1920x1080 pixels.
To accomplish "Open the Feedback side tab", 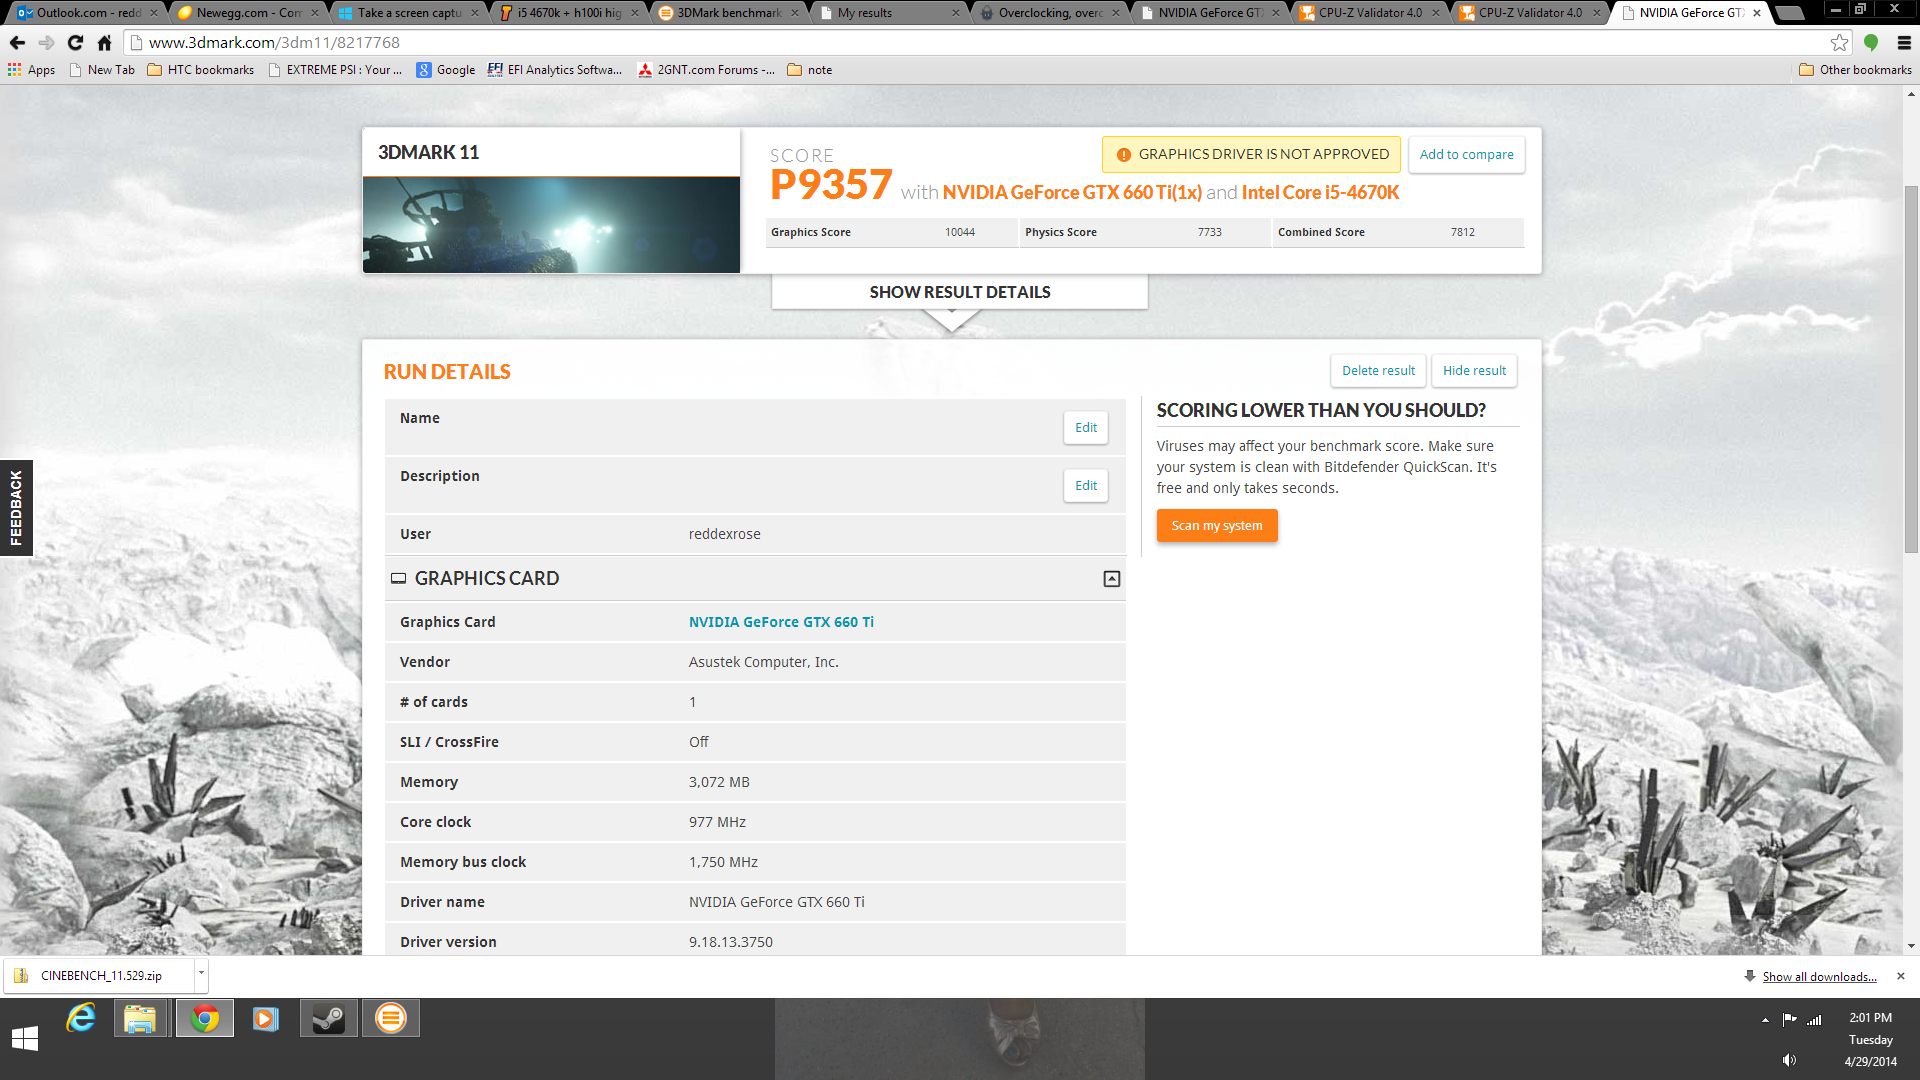I will pos(16,508).
